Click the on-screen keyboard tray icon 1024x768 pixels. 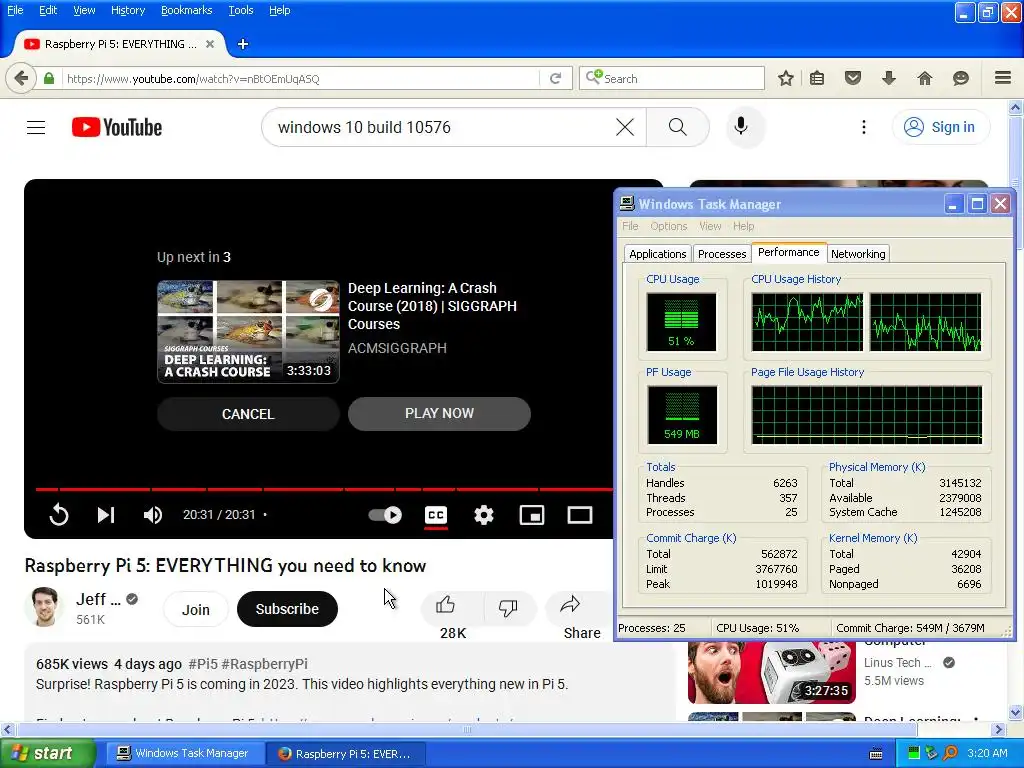click(x=876, y=754)
